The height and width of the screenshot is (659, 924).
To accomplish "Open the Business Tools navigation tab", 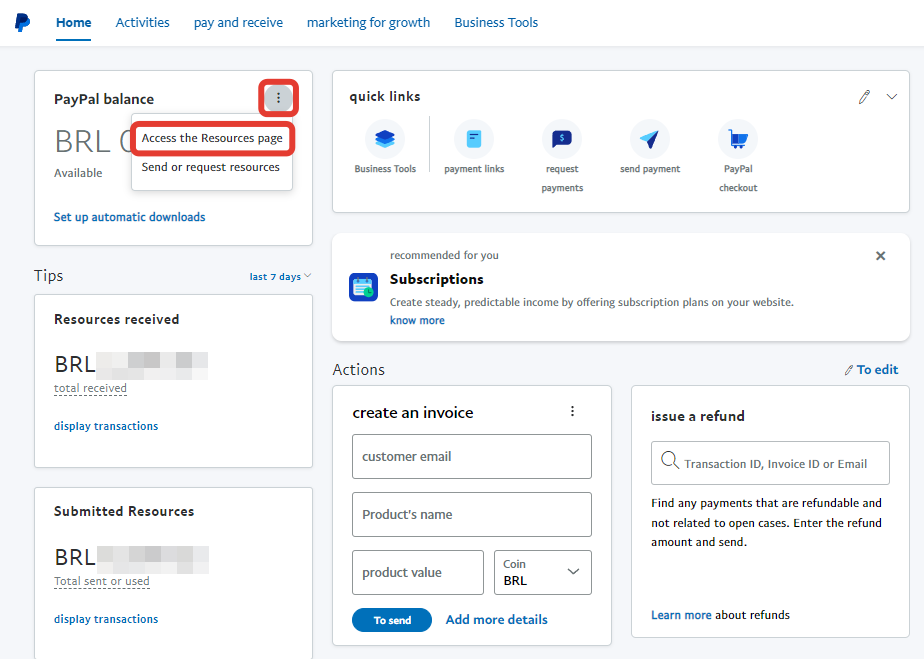I will [x=496, y=22].
